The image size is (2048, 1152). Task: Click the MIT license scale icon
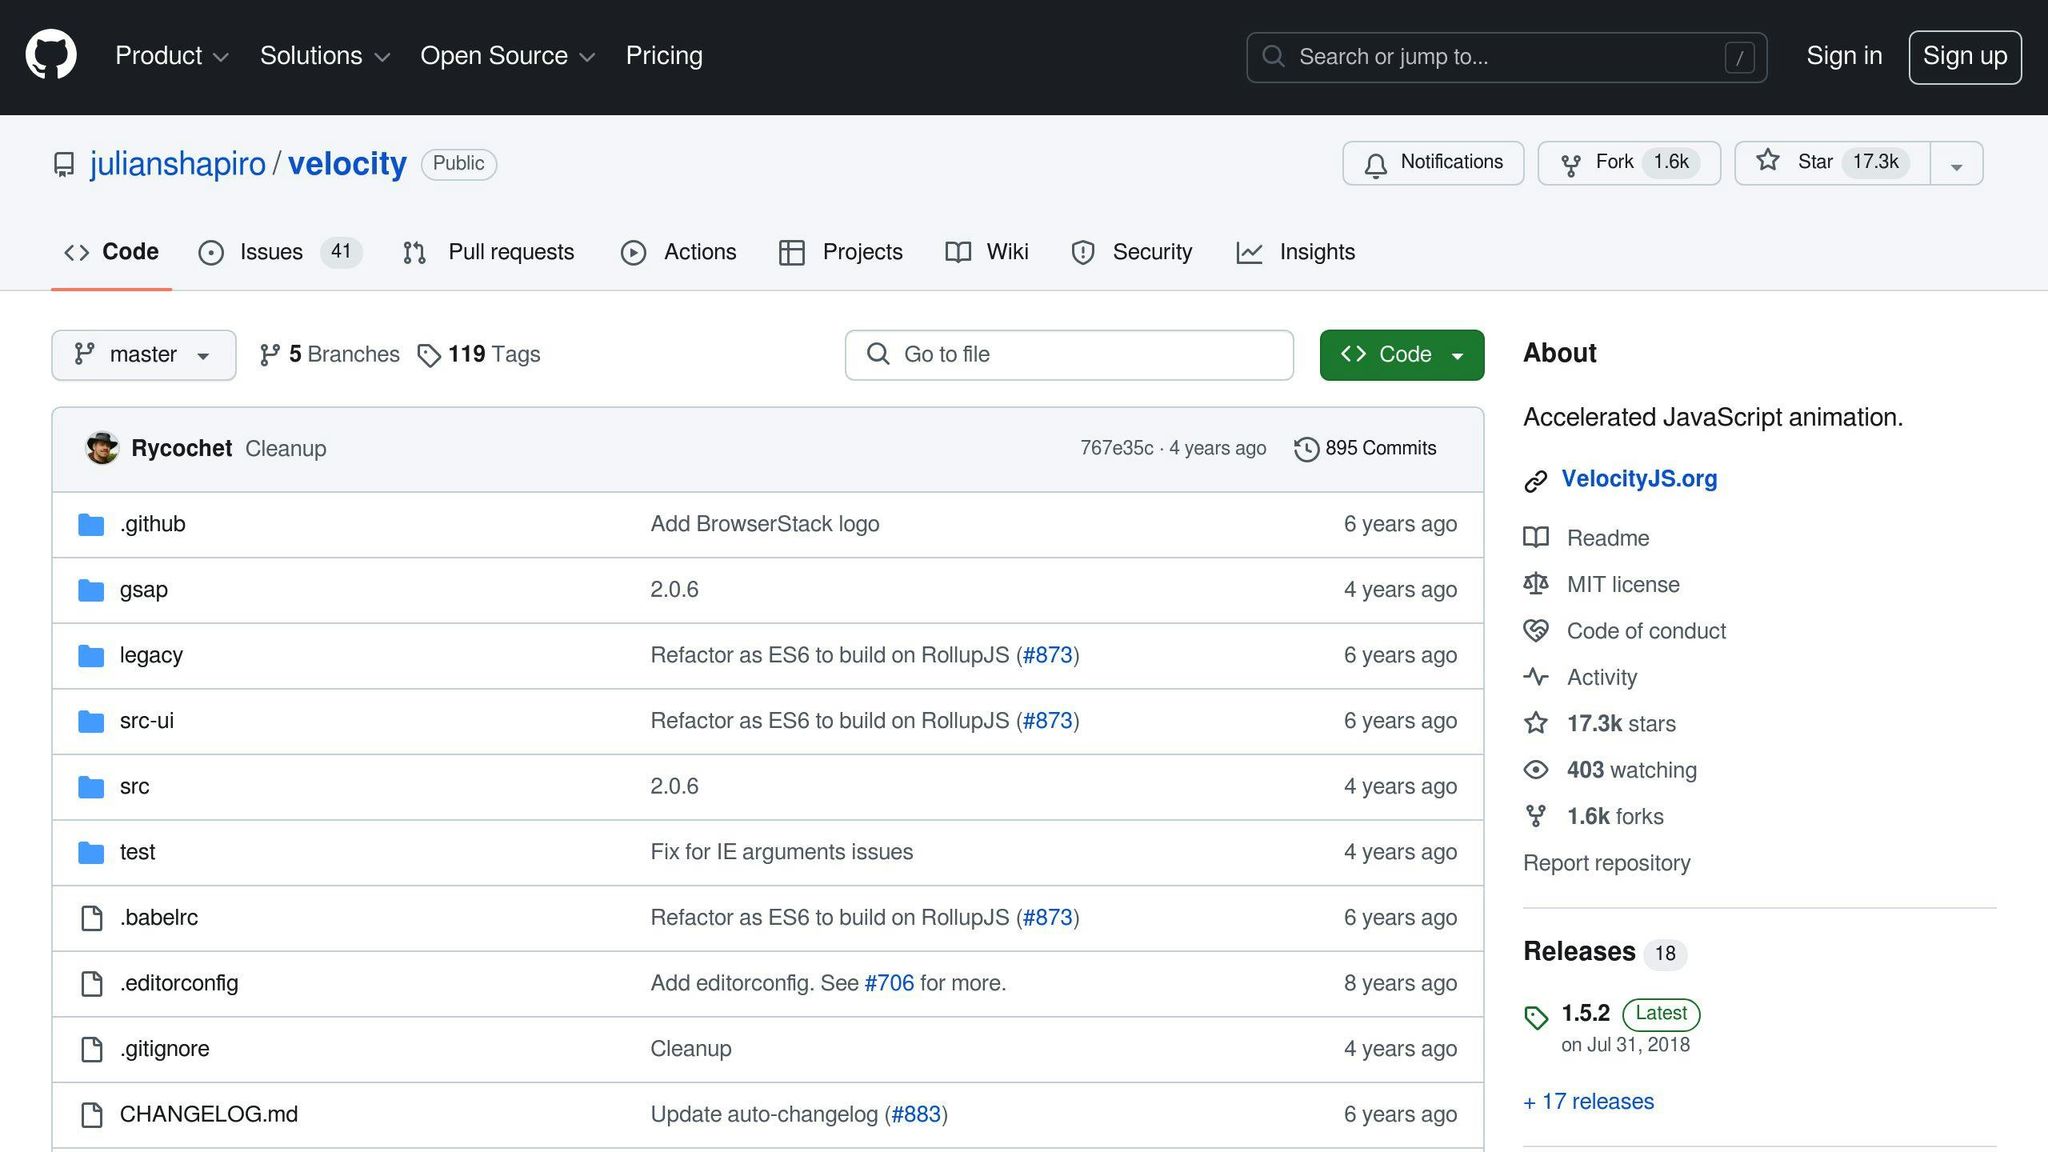[x=1536, y=584]
